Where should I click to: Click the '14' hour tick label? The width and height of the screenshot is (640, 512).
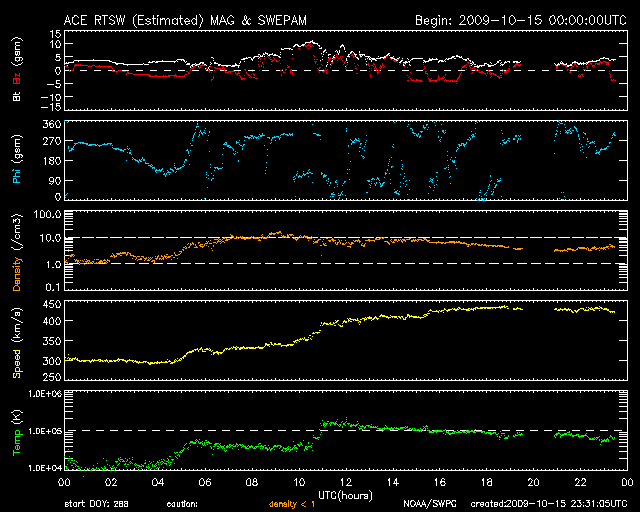393,482
